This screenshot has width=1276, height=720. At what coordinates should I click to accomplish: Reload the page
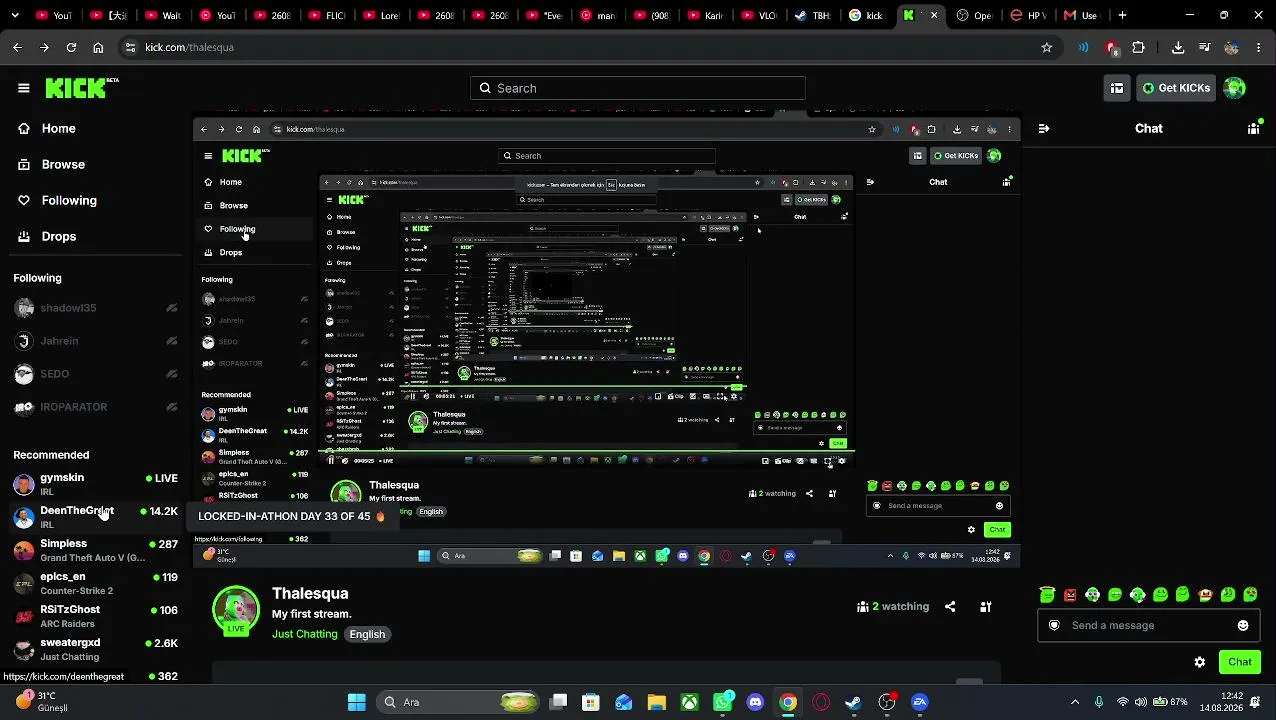point(71,47)
